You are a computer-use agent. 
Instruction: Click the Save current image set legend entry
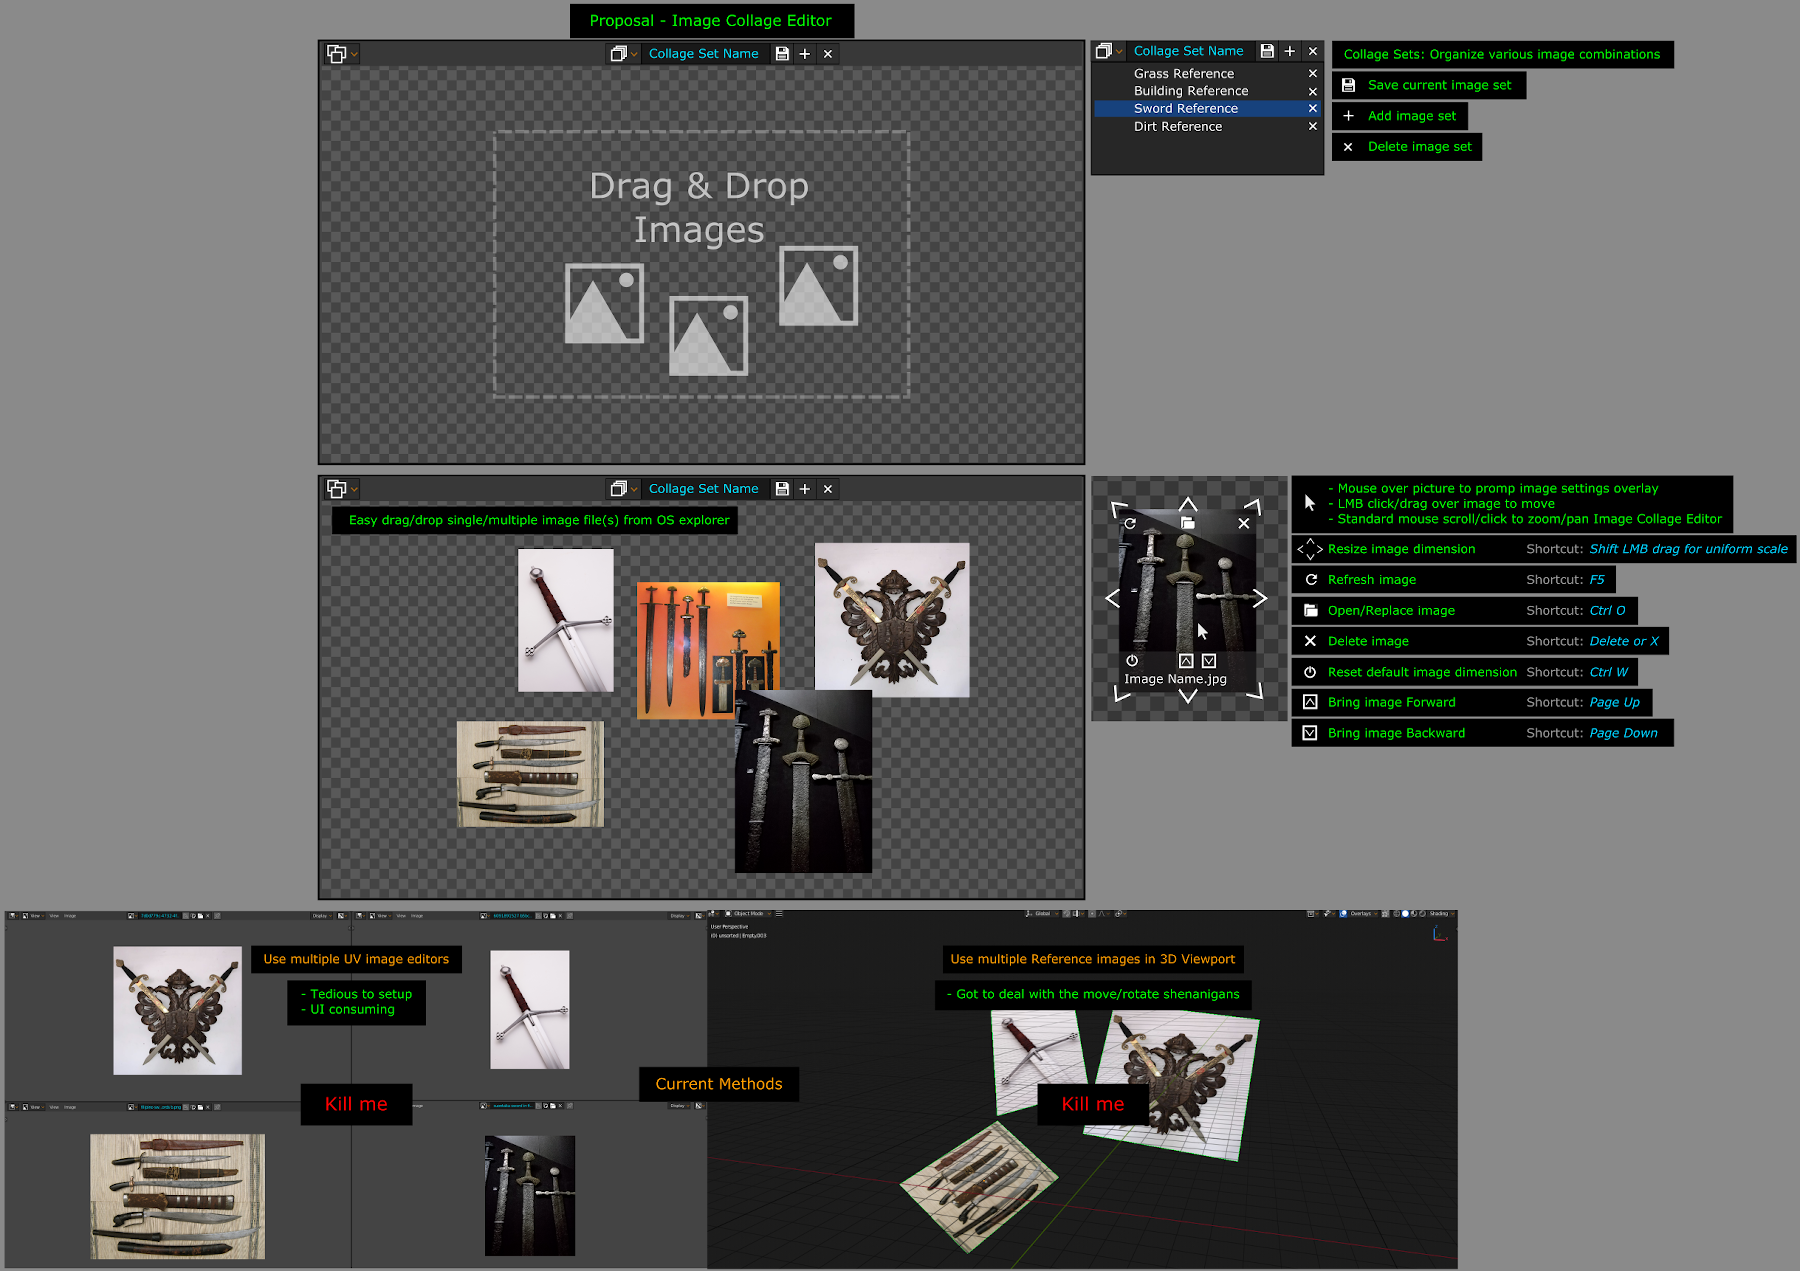(1429, 85)
